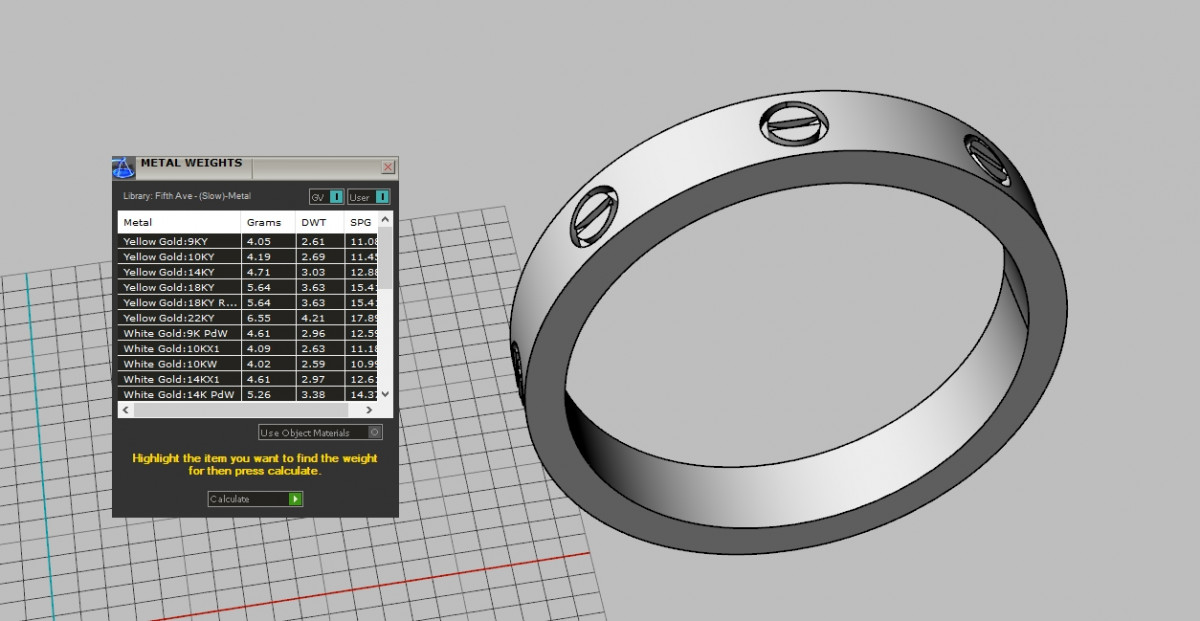Sort by the Metal column header
Screen dimensions: 1200x621
[178, 222]
